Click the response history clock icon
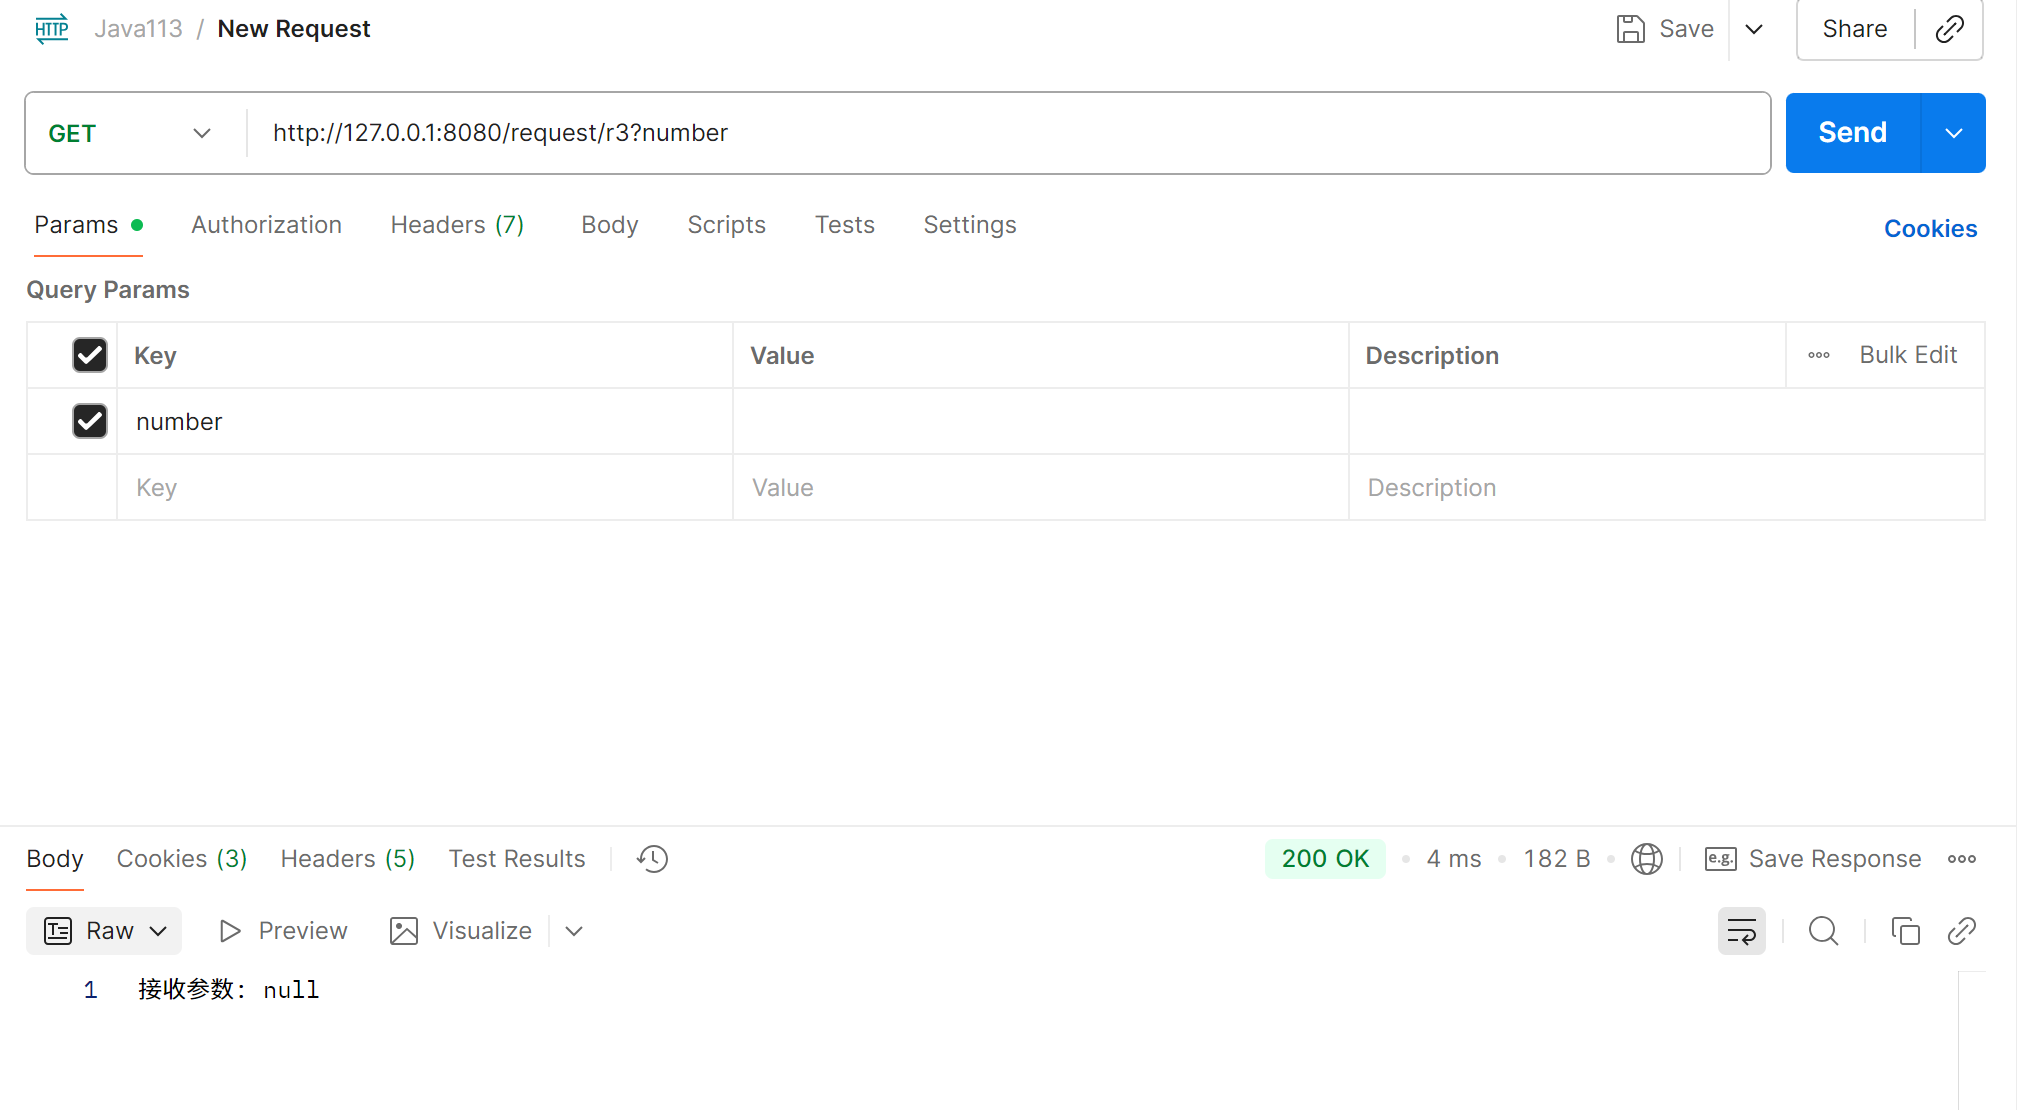The width and height of the screenshot is (2017, 1110). (652, 859)
